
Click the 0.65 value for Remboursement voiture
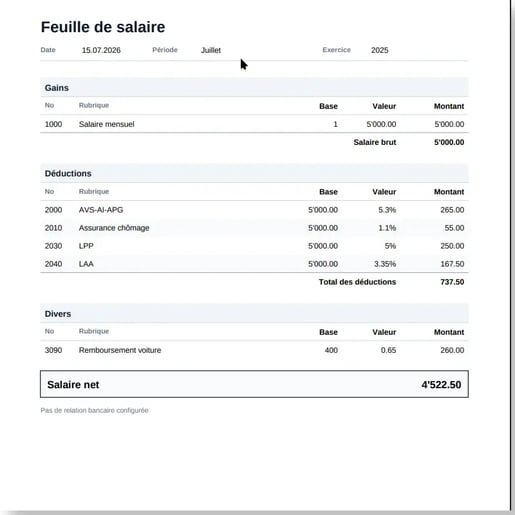pyautogui.click(x=388, y=350)
